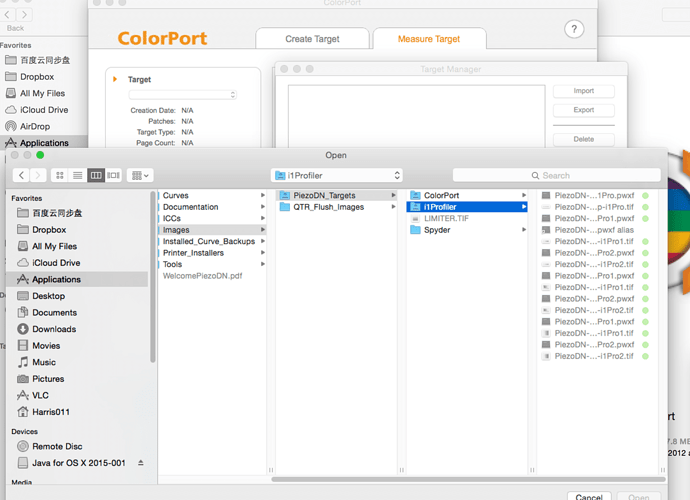The image size is (690, 500).
Task: Switch to icon view in Open dialog
Action: [x=60, y=176]
